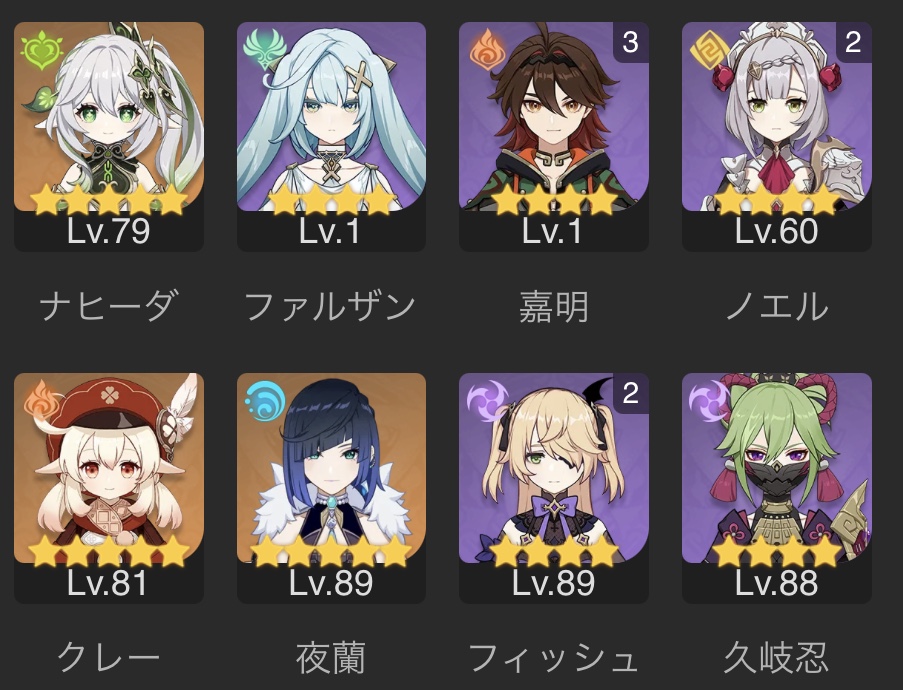Image resolution: width=903 pixels, height=690 pixels.
Task: Click the Electro element icon on Fischl
Action: coord(487,401)
